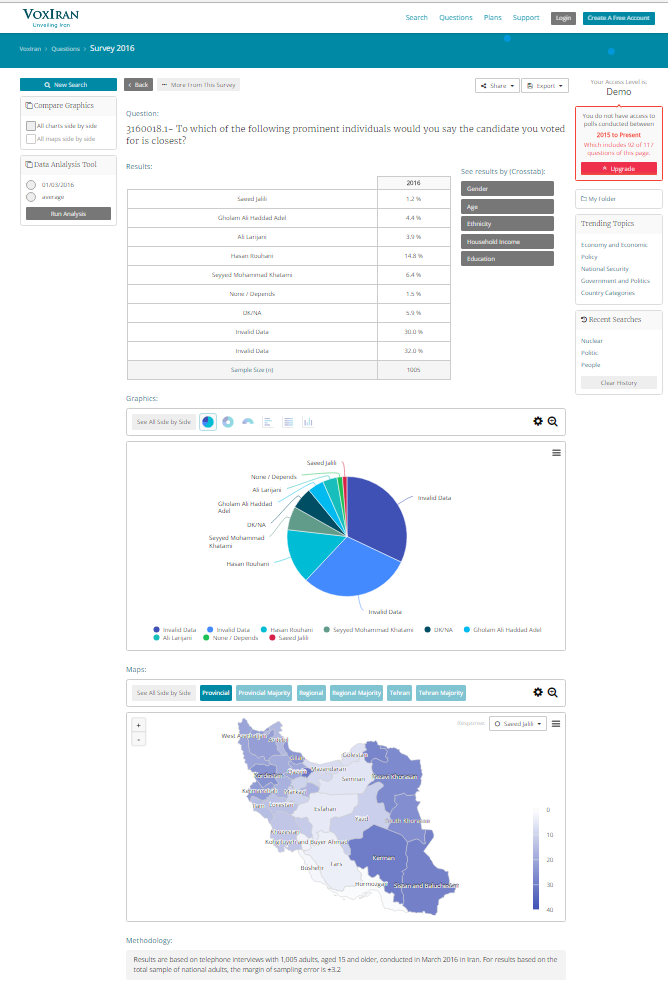Select the horizontal bar chart type
This screenshot has width=668, height=984.
point(267,422)
